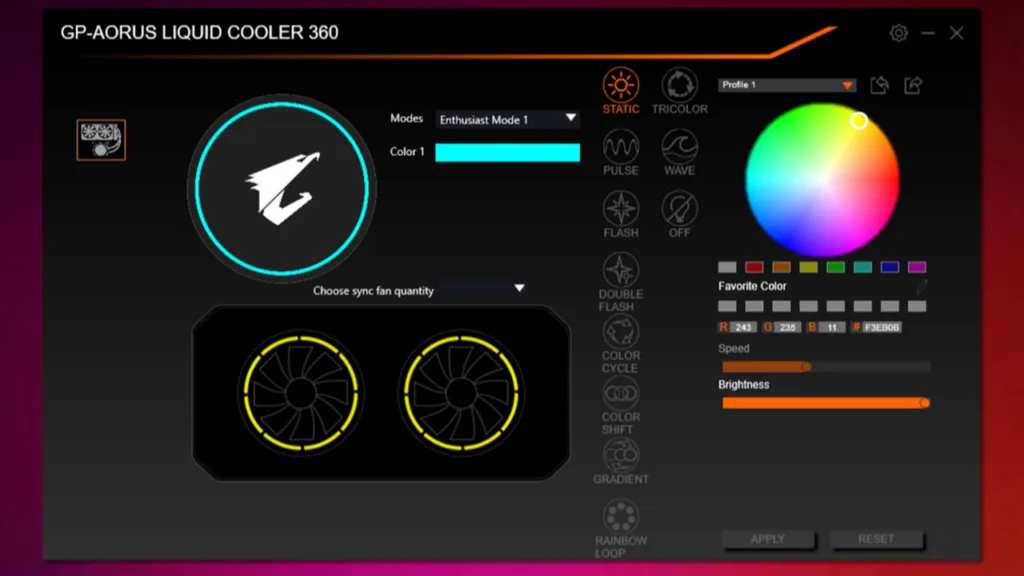Click the edit favorite color pencil icon
The image size is (1024, 576).
tap(921, 286)
